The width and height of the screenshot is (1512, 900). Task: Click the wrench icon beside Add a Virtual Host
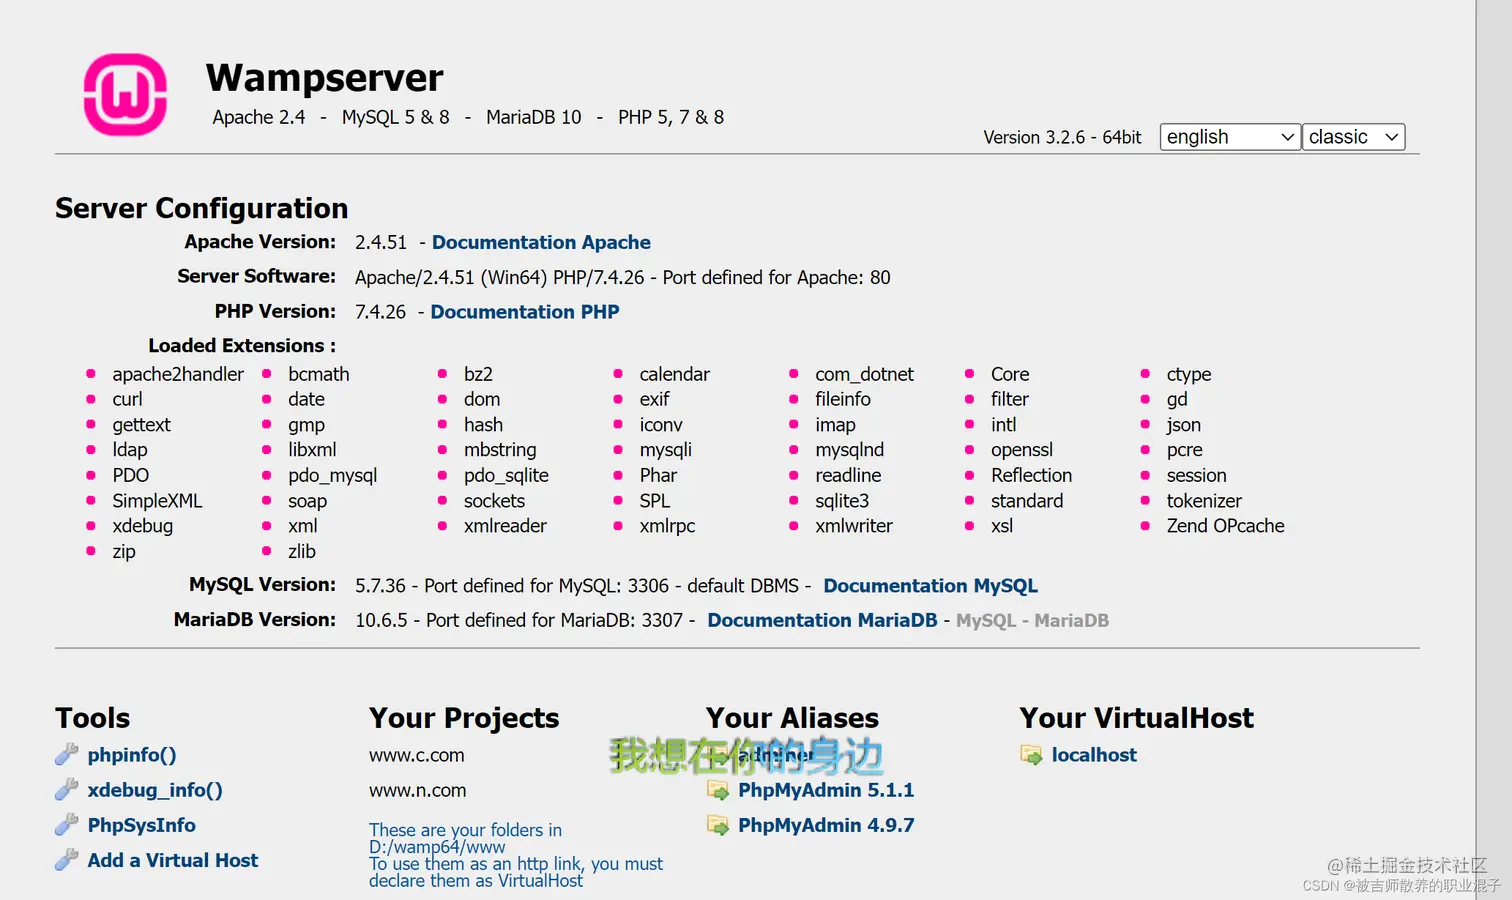(x=67, y=860)
